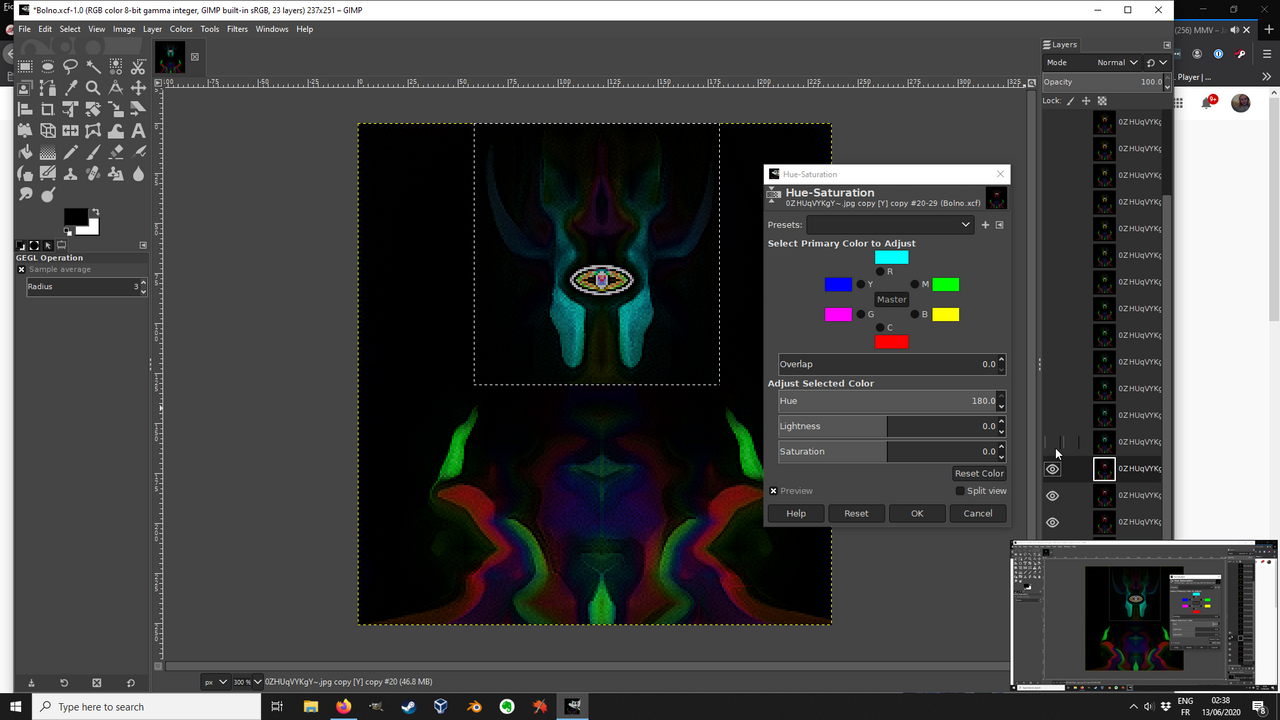Confirm with the OK button
The width and height of the screenshot is (1280, 720).
(x=917, y=513)
